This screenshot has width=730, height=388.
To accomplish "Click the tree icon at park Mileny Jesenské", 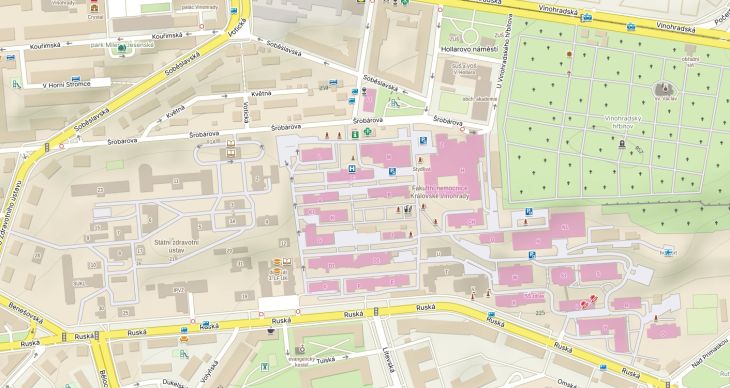I will point(122,48).
